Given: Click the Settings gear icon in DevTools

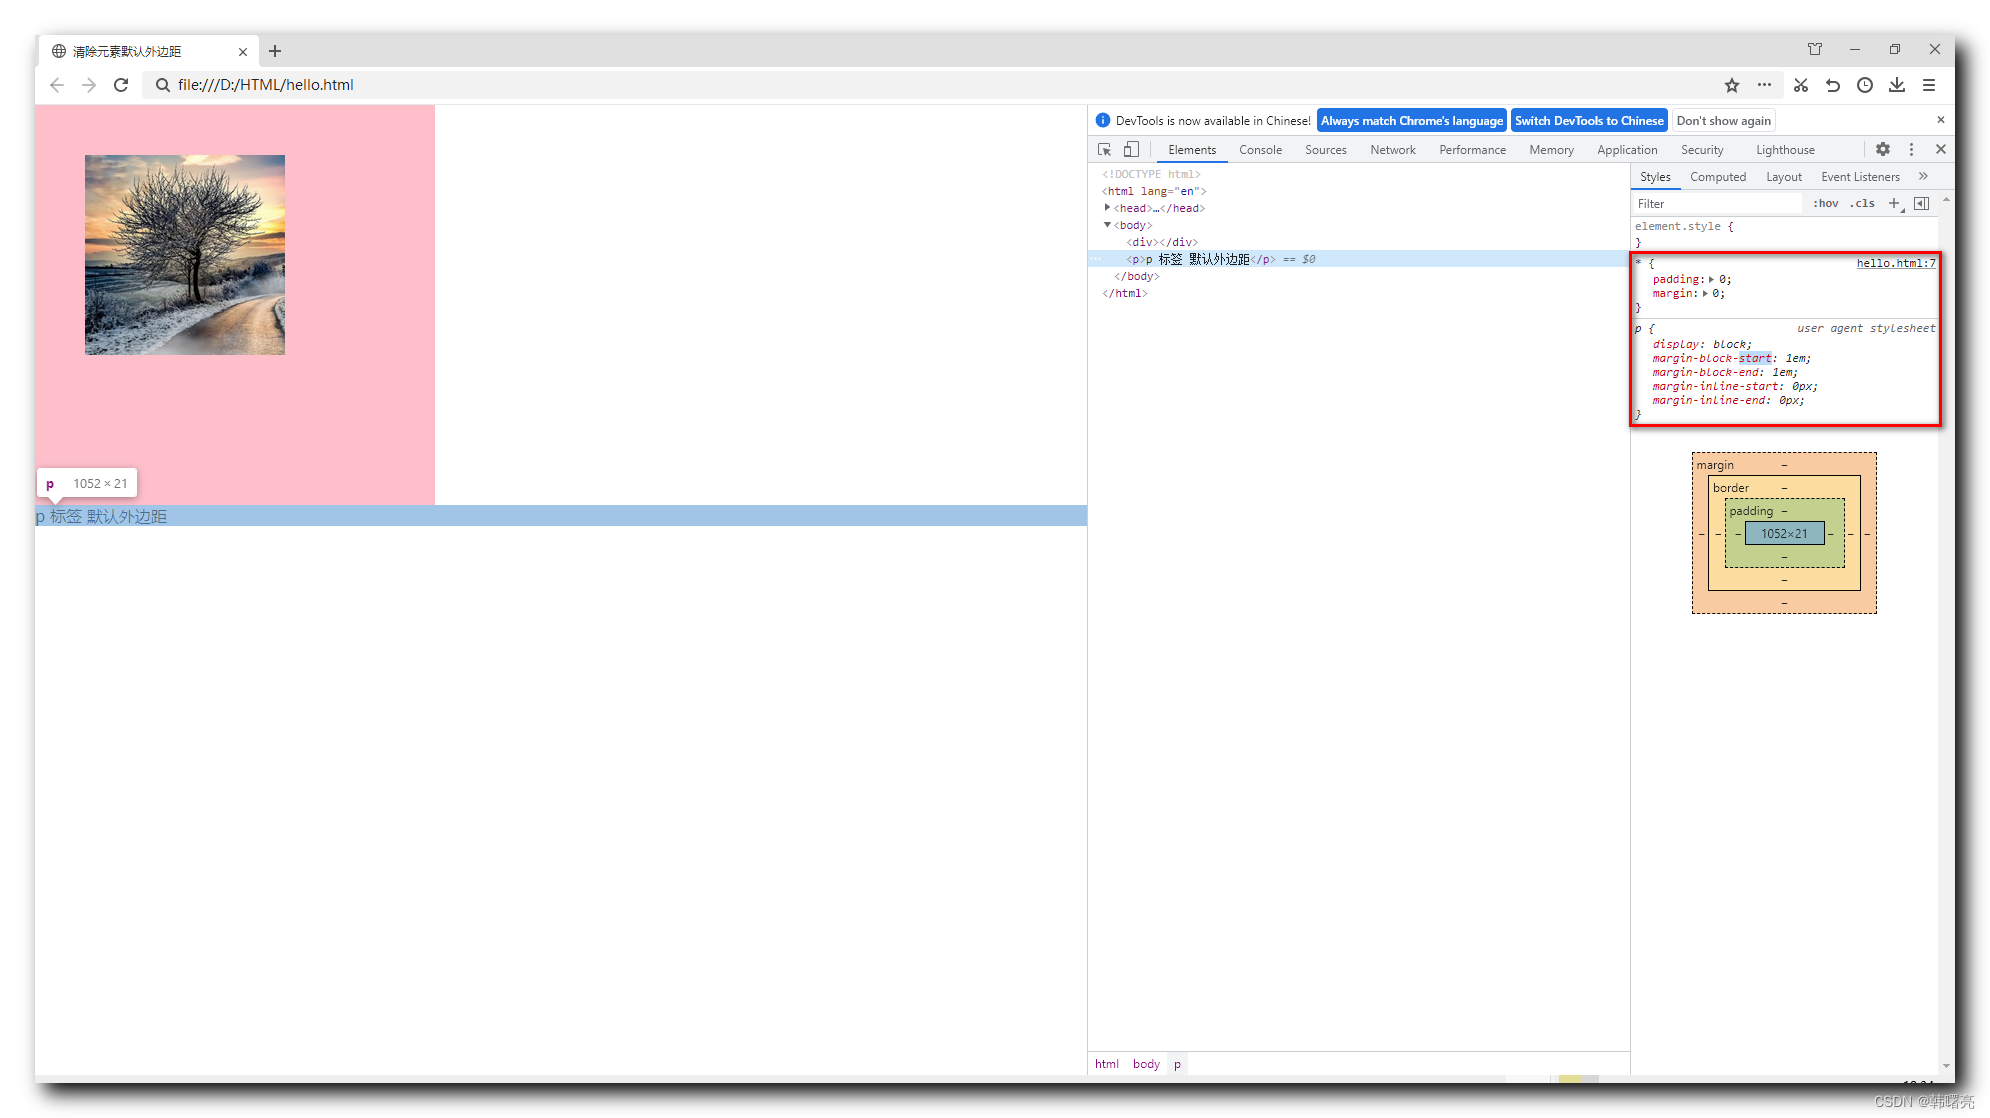Looking at the screenshot, I should [x=1883, y=149].
